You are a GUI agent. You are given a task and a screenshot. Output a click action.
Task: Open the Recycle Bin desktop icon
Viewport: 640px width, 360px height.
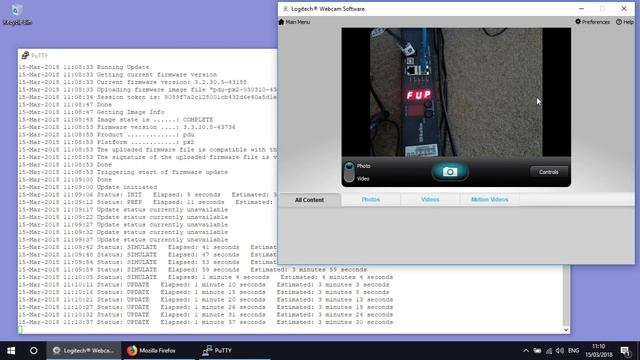tap(17, 14)
